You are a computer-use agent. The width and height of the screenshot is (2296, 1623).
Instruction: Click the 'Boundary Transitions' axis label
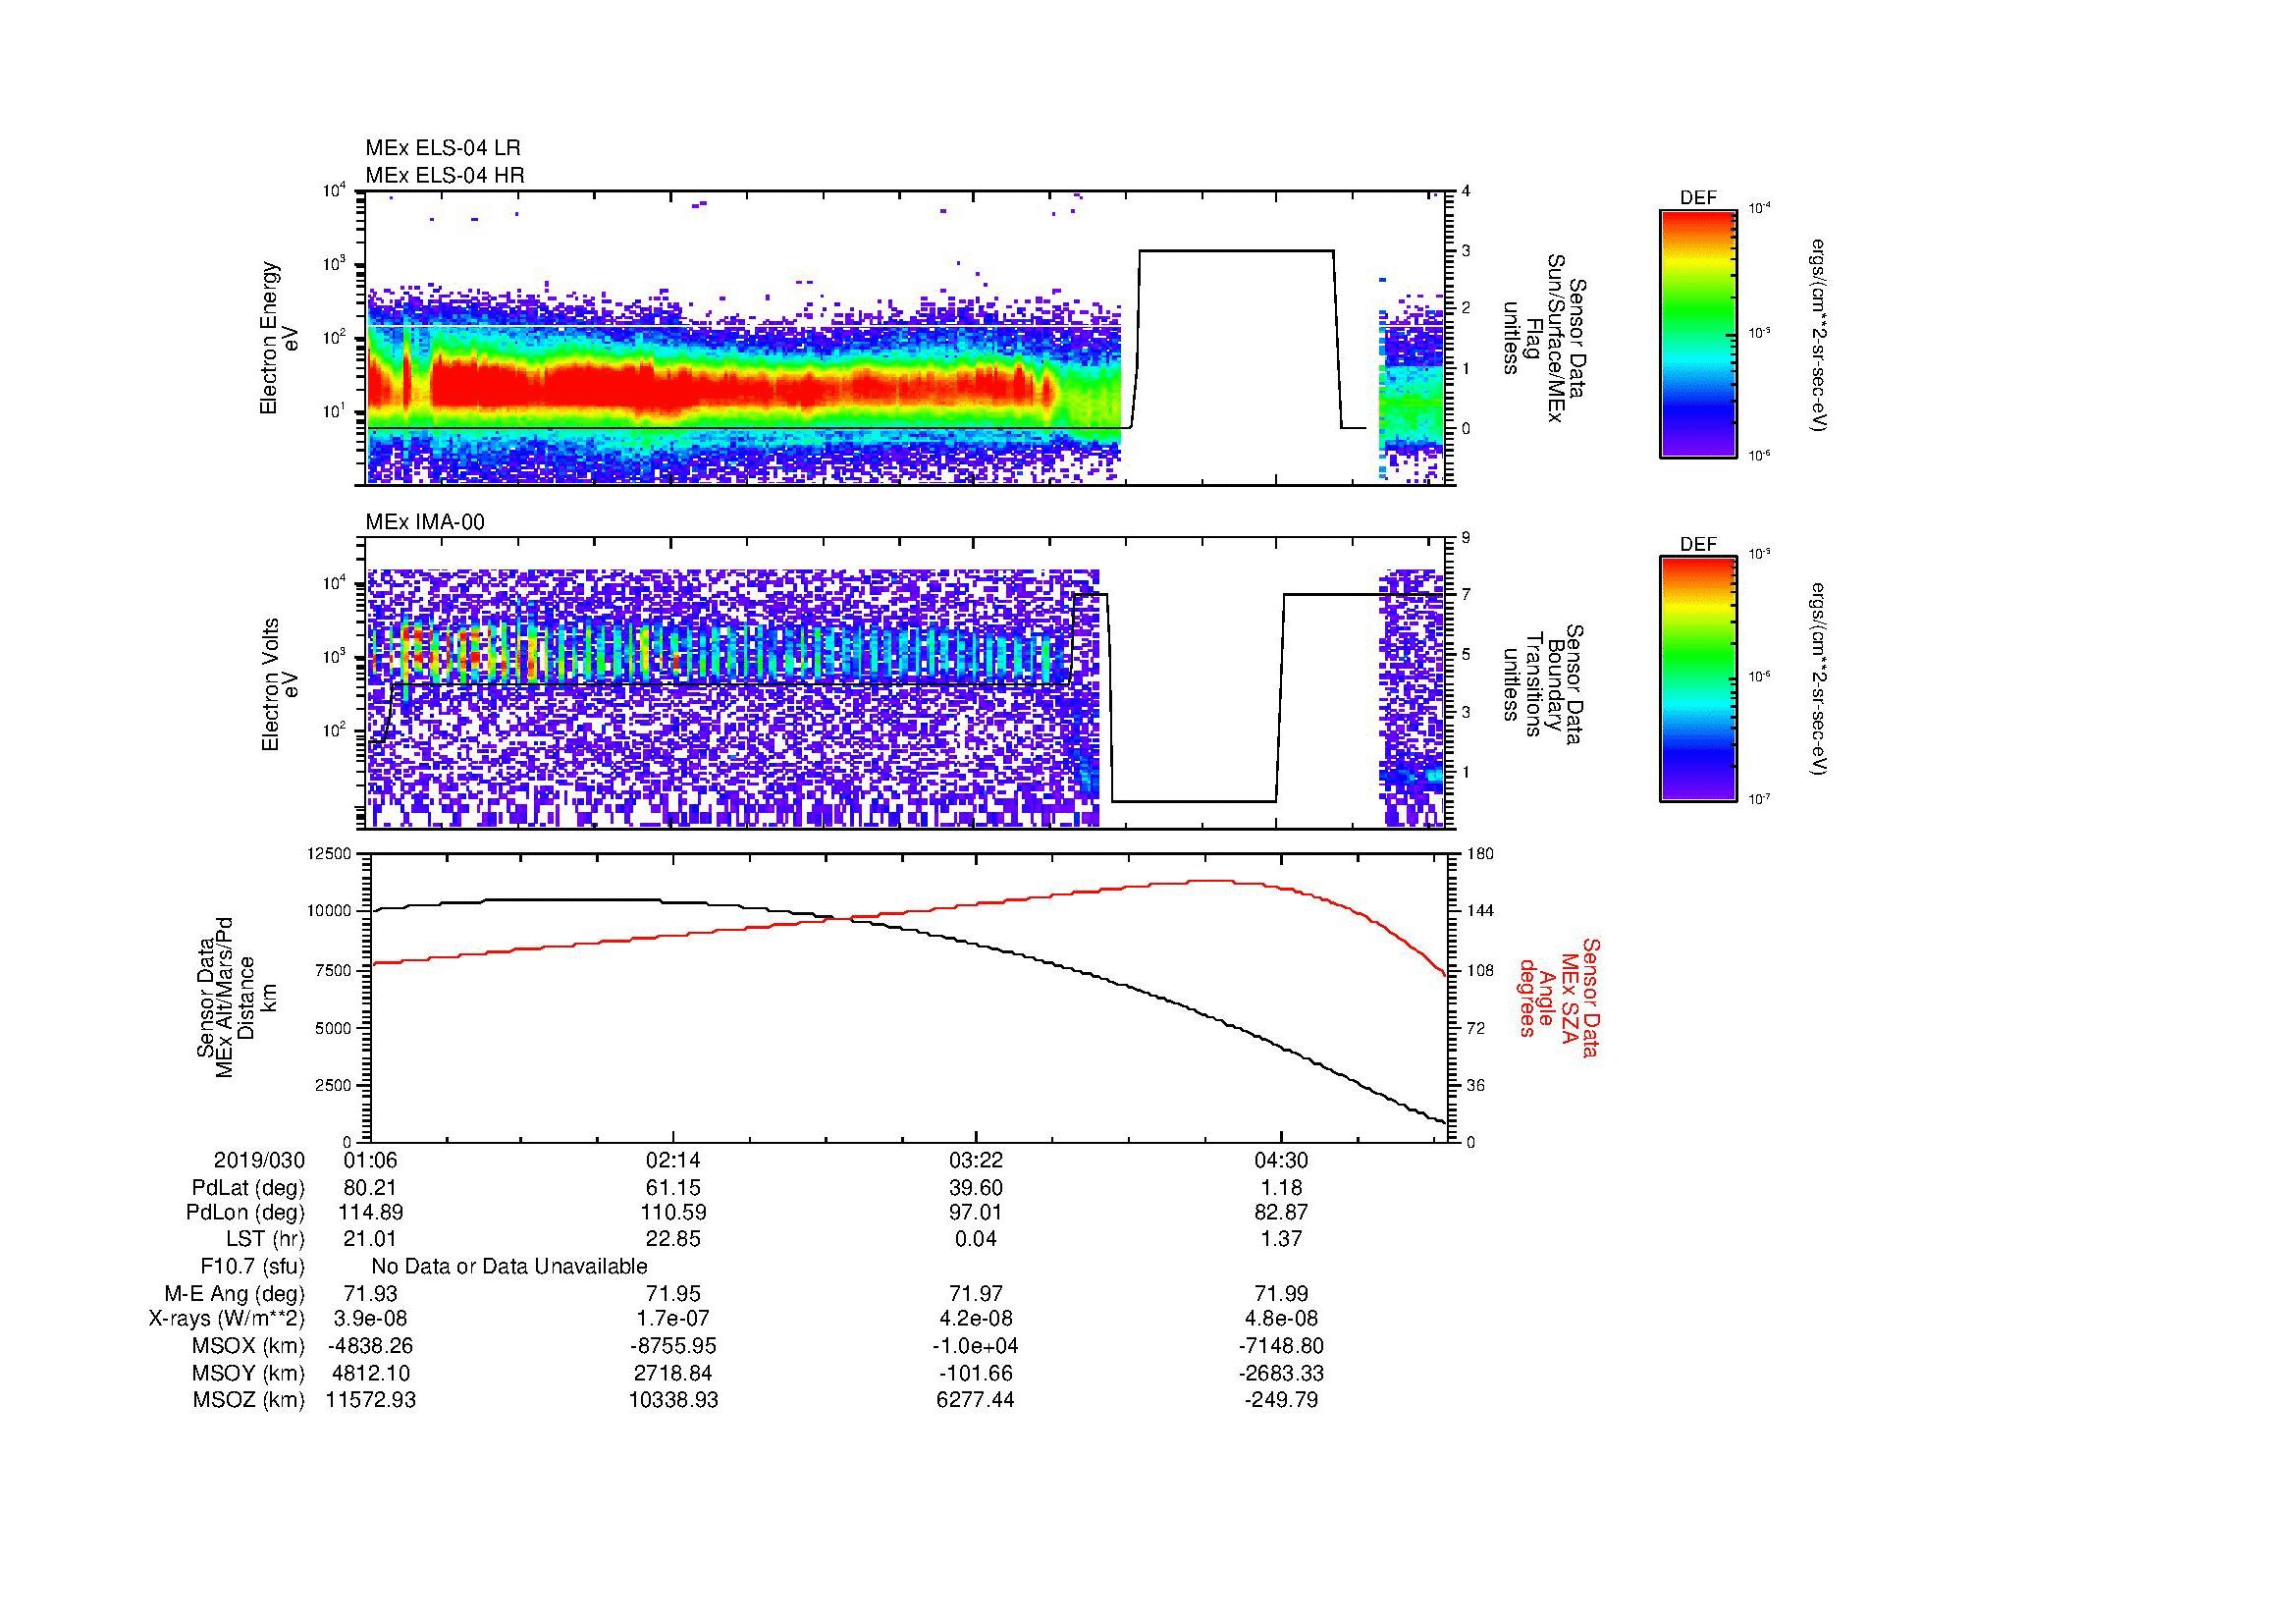[1544, 684]
